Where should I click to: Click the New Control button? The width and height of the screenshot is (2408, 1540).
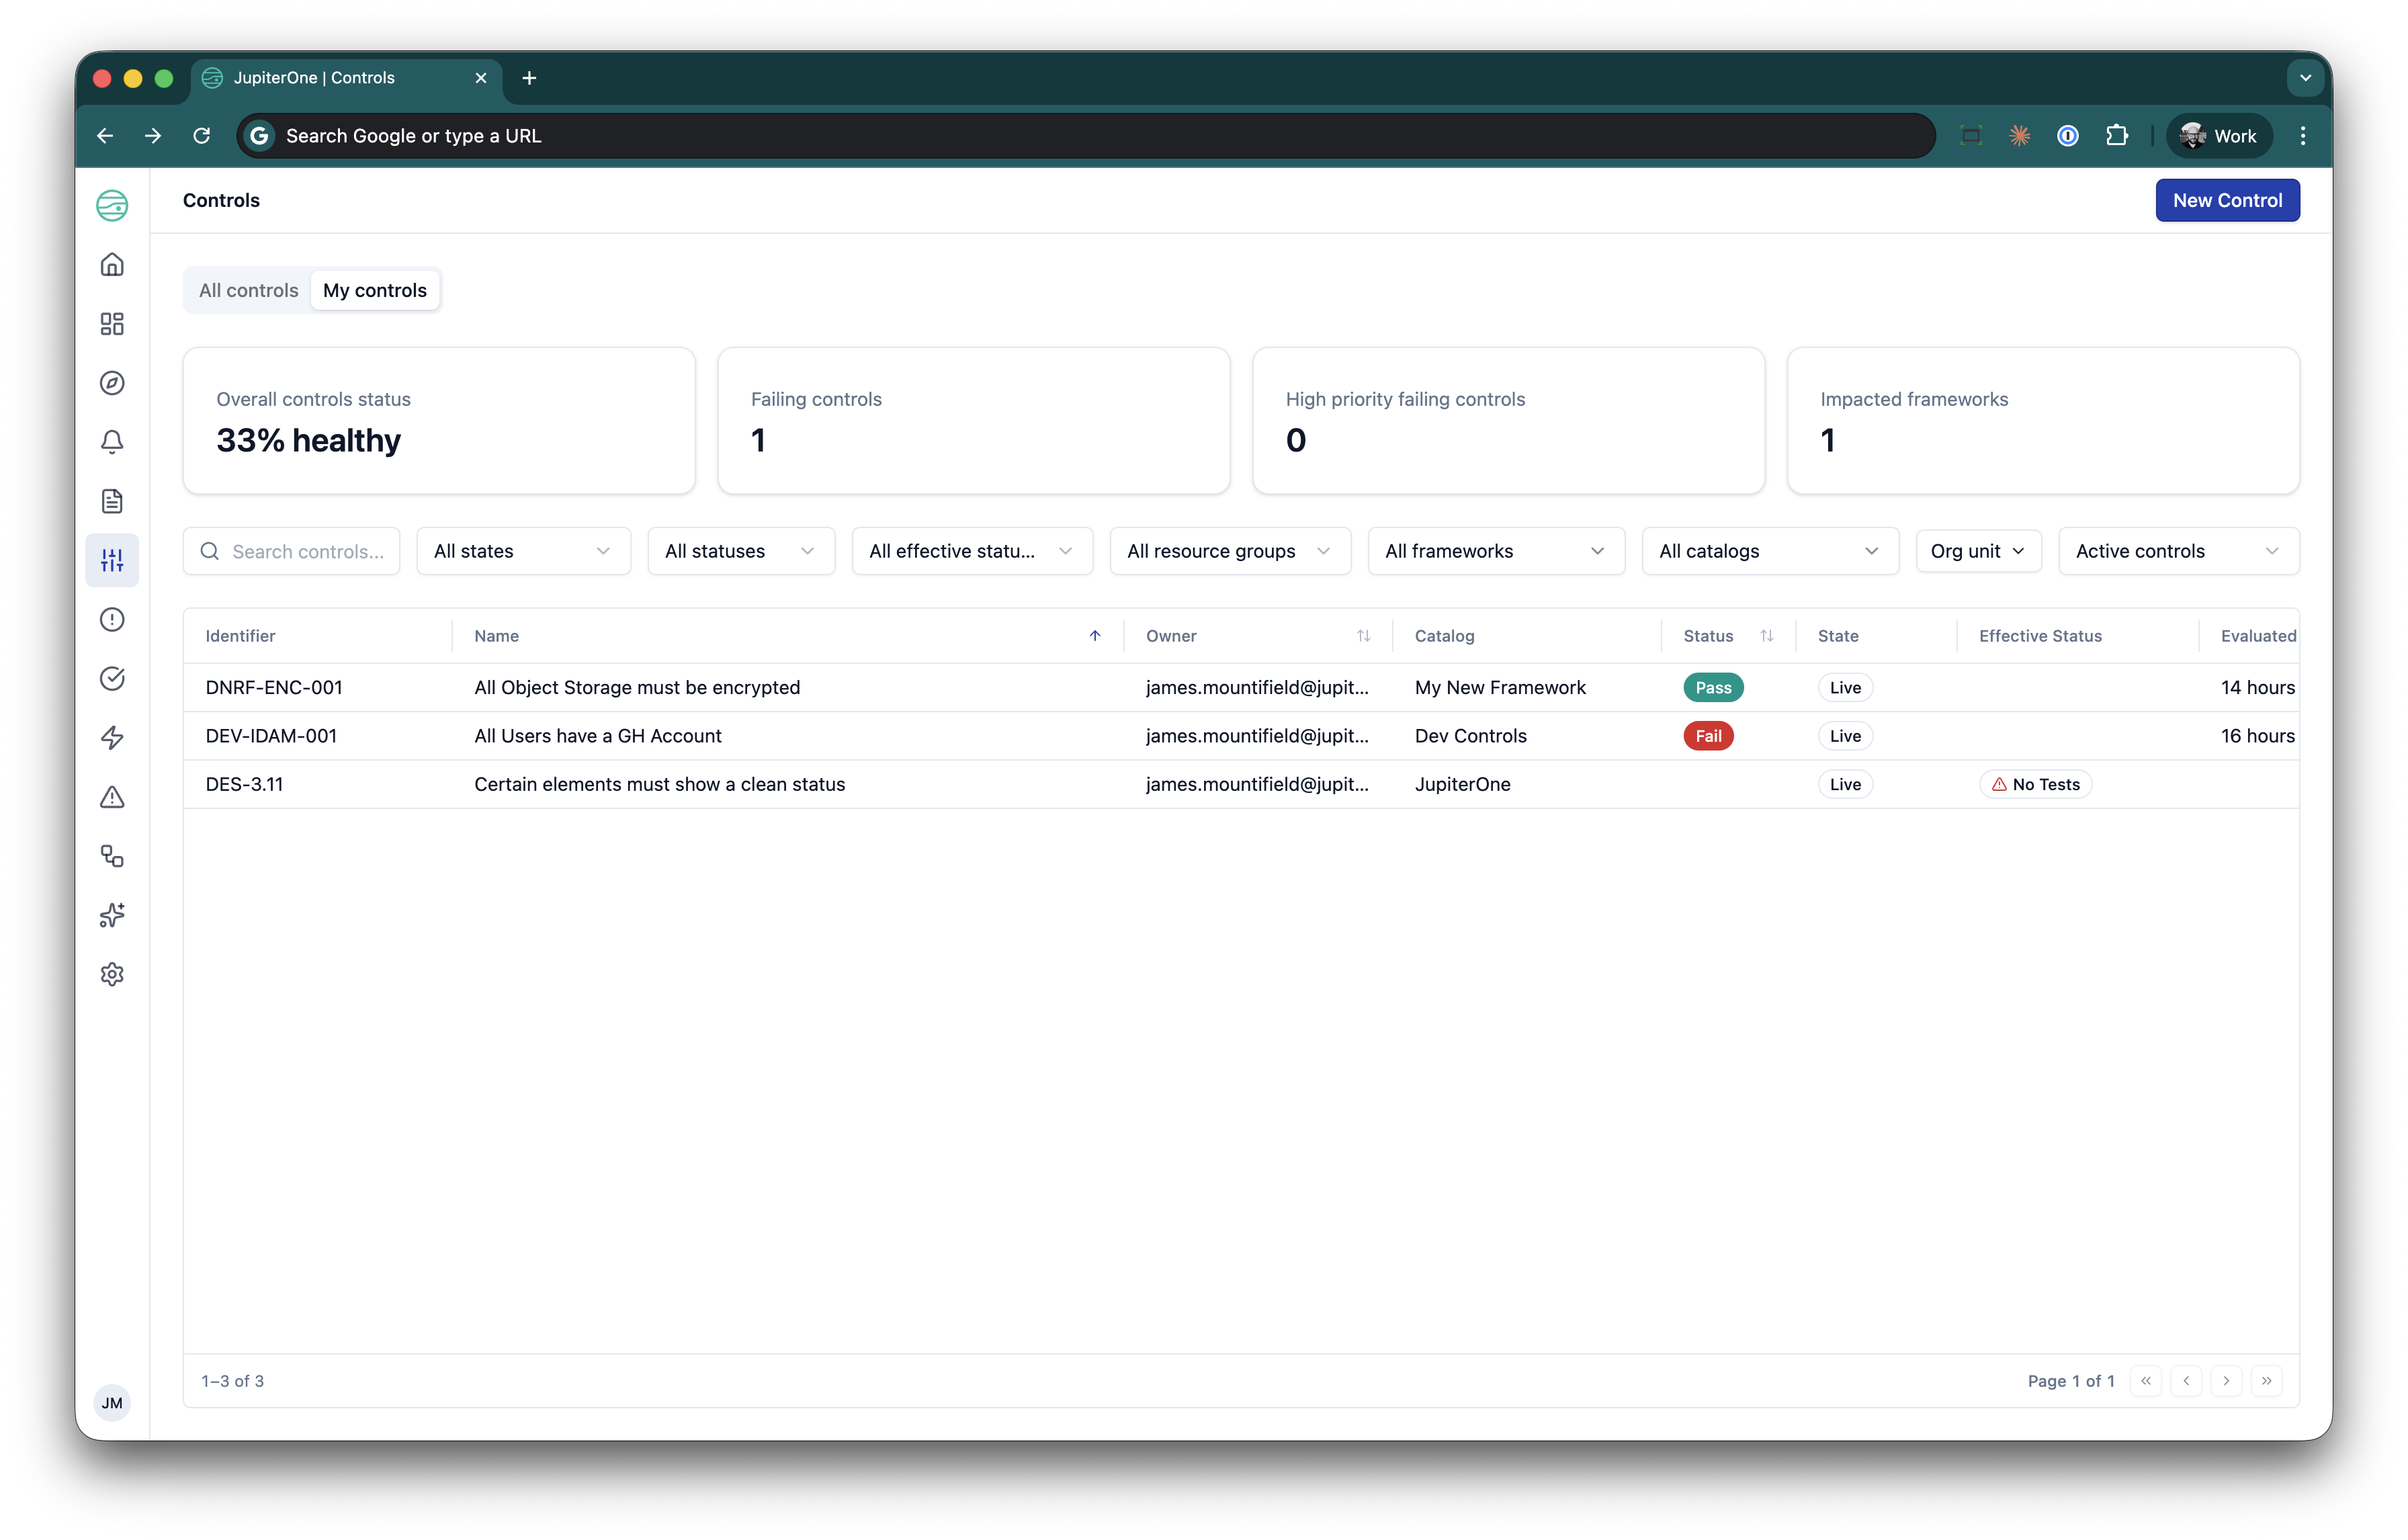[2227, 200]
